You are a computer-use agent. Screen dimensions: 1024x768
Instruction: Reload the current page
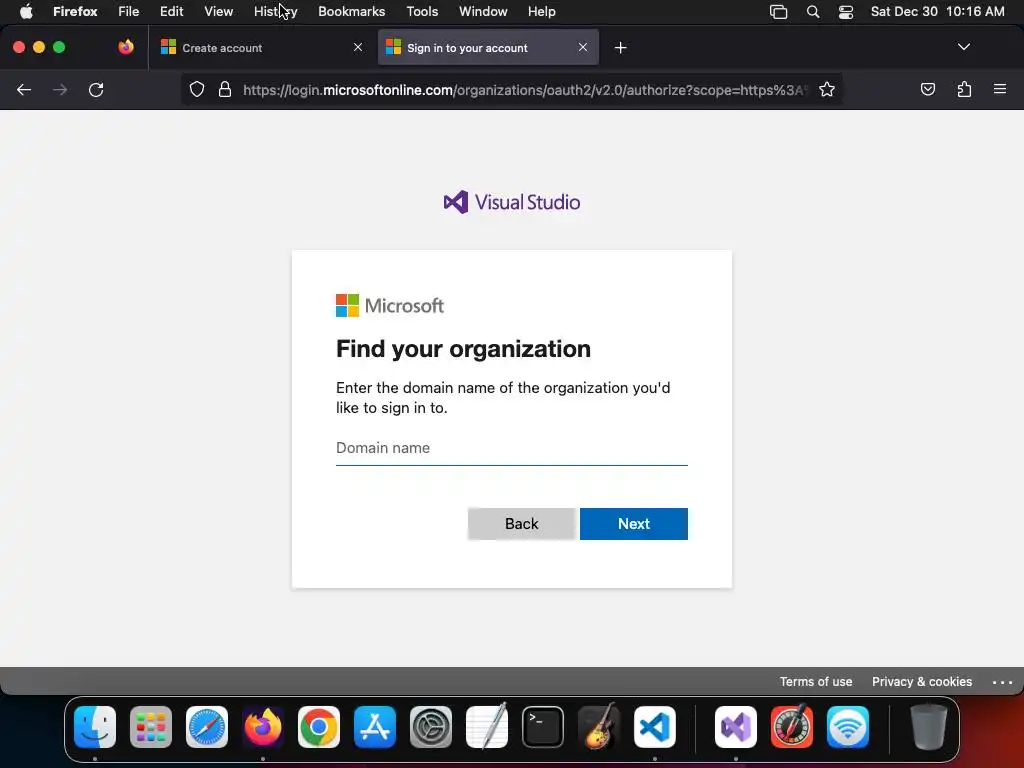pyautogui.click(x=96, y=89)
